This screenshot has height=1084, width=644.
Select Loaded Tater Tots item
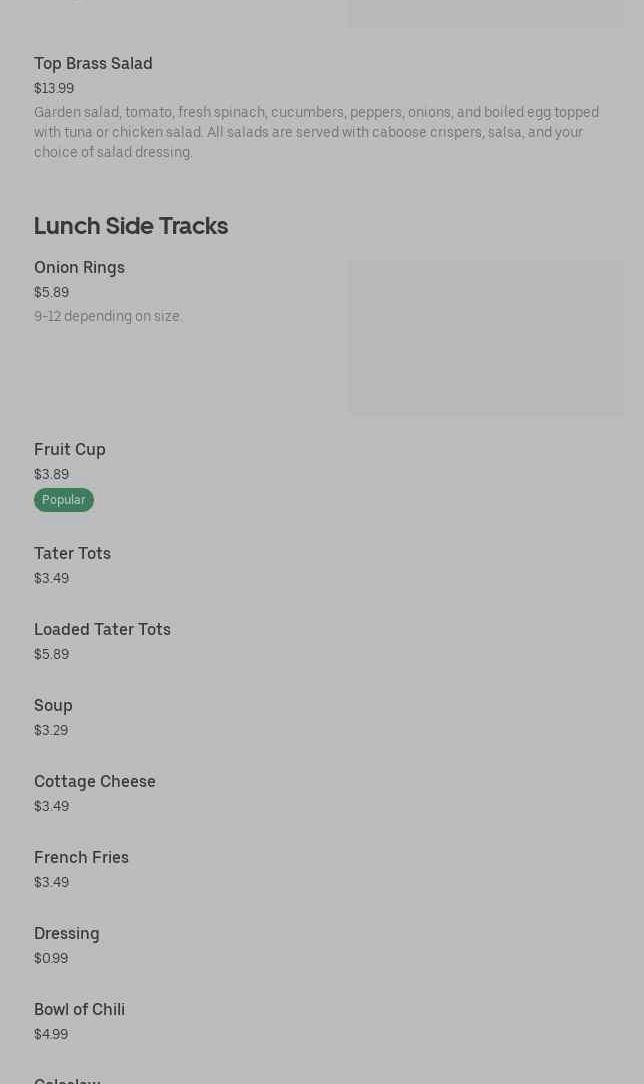pyautogui.click(x=102, y=630)
